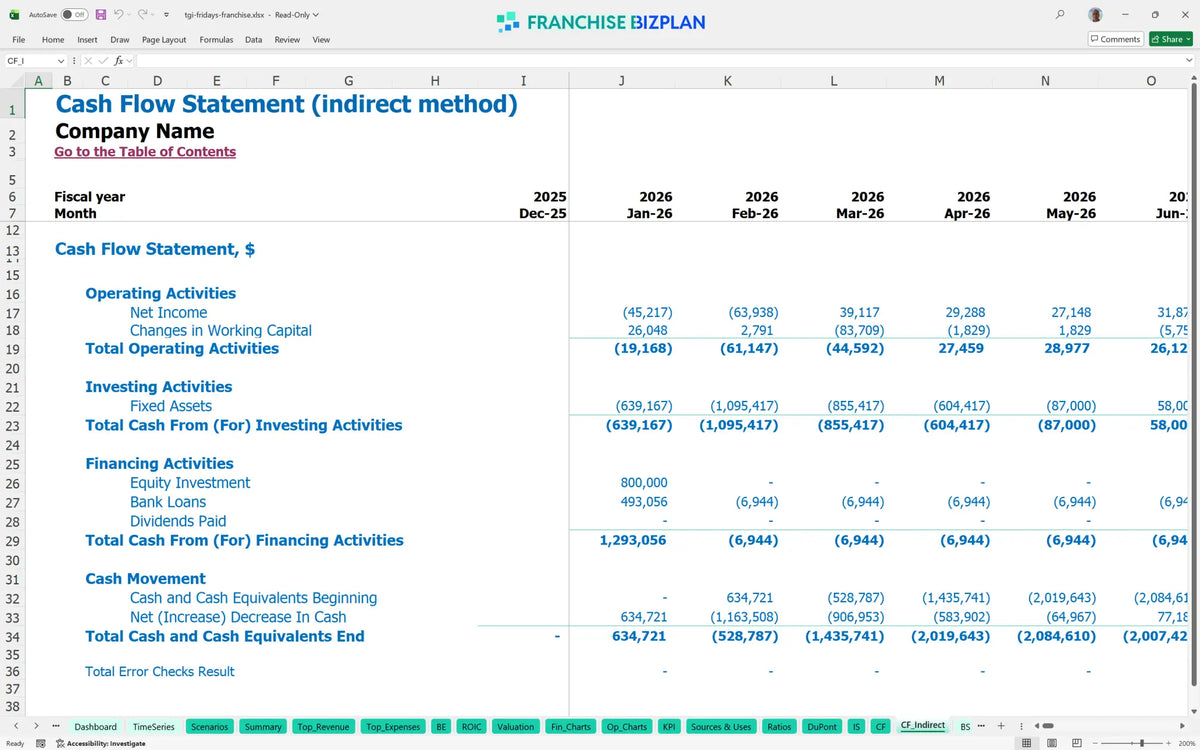Follow the Go to the Table of Contents link
Screen dimensions: 1200x750
[x=145, y=152]
